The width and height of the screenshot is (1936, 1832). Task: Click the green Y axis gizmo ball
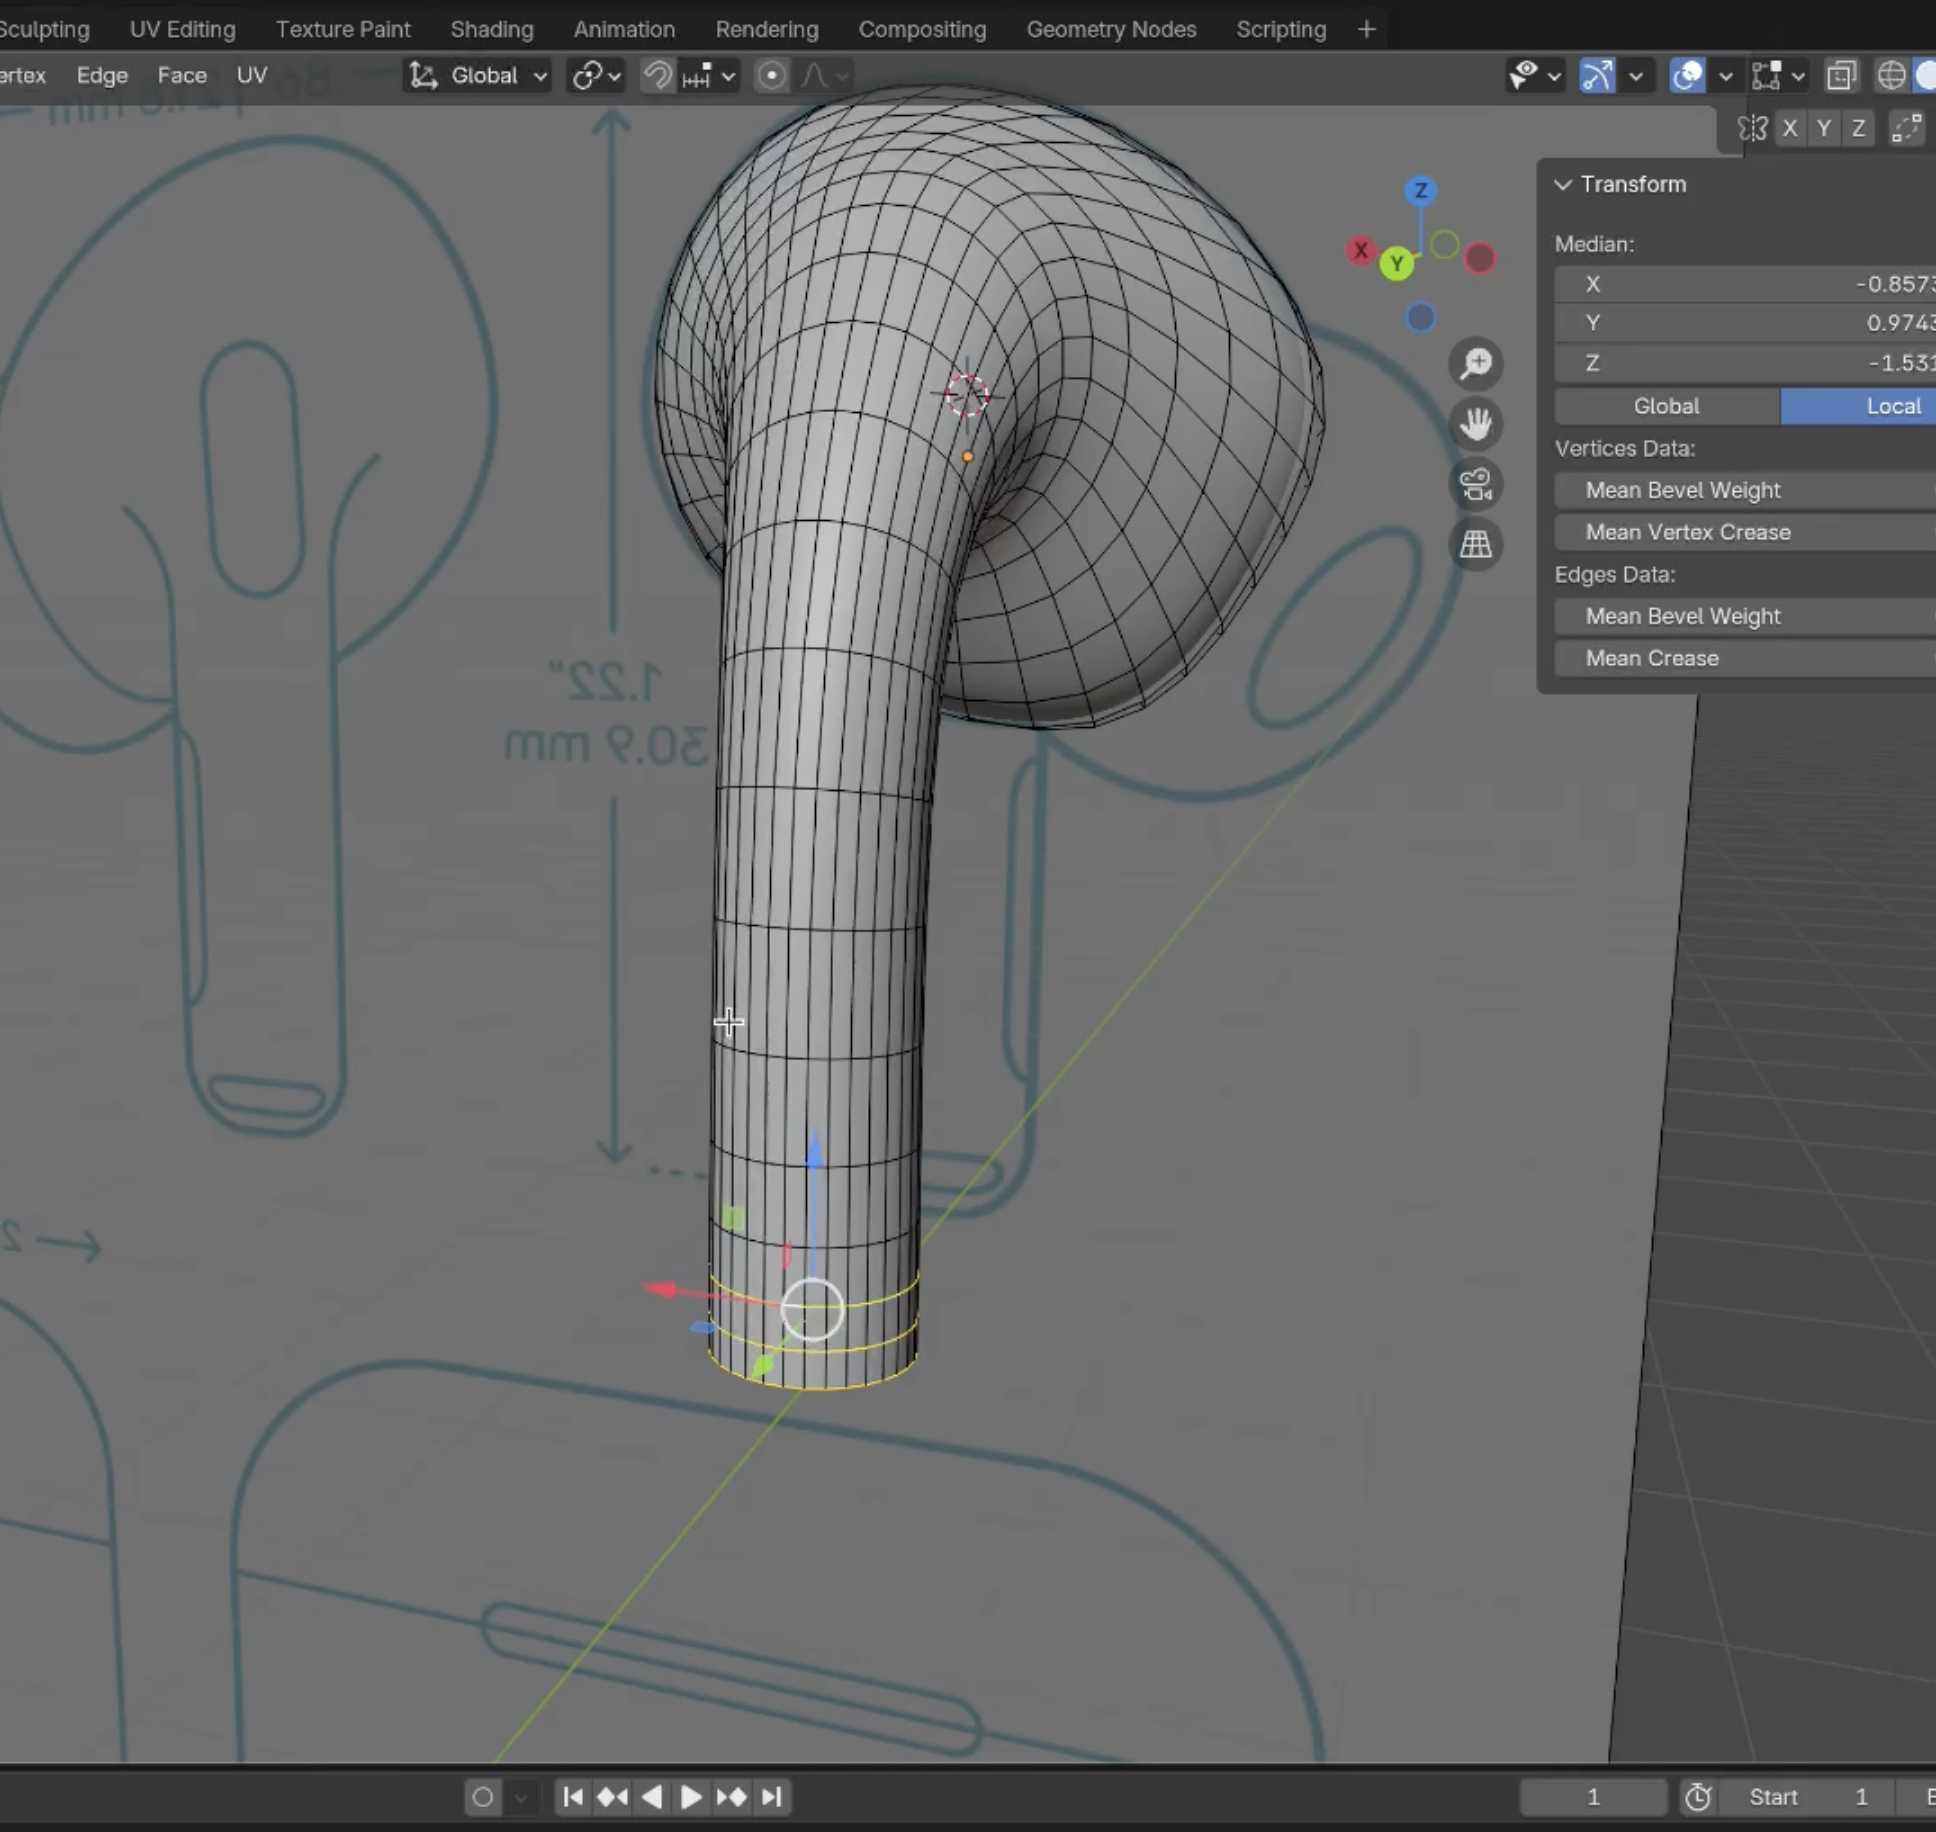[1397, 264]
